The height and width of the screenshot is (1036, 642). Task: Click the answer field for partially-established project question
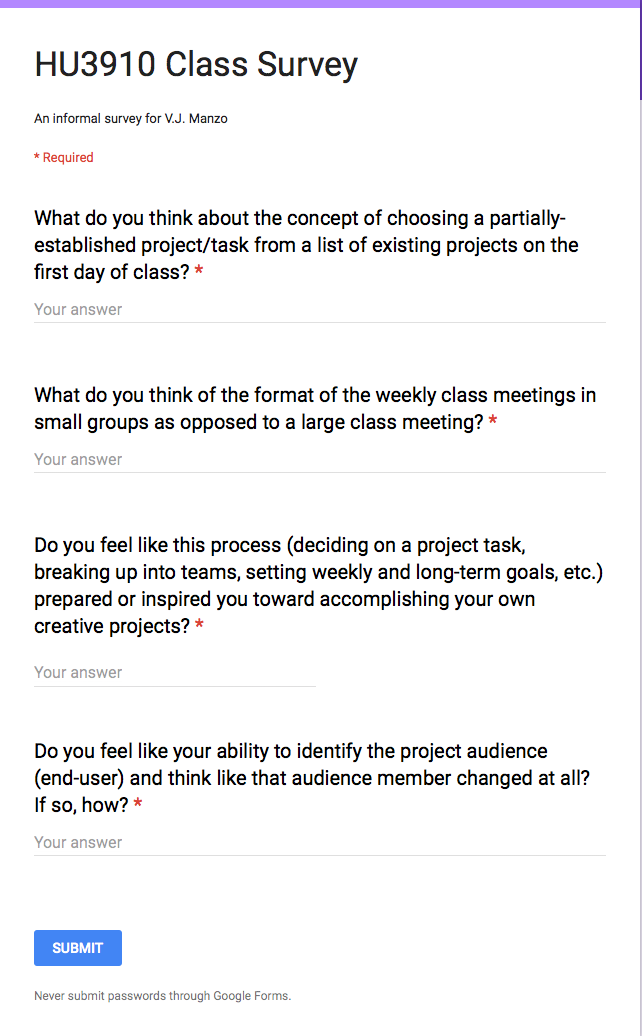coord(320,309)
